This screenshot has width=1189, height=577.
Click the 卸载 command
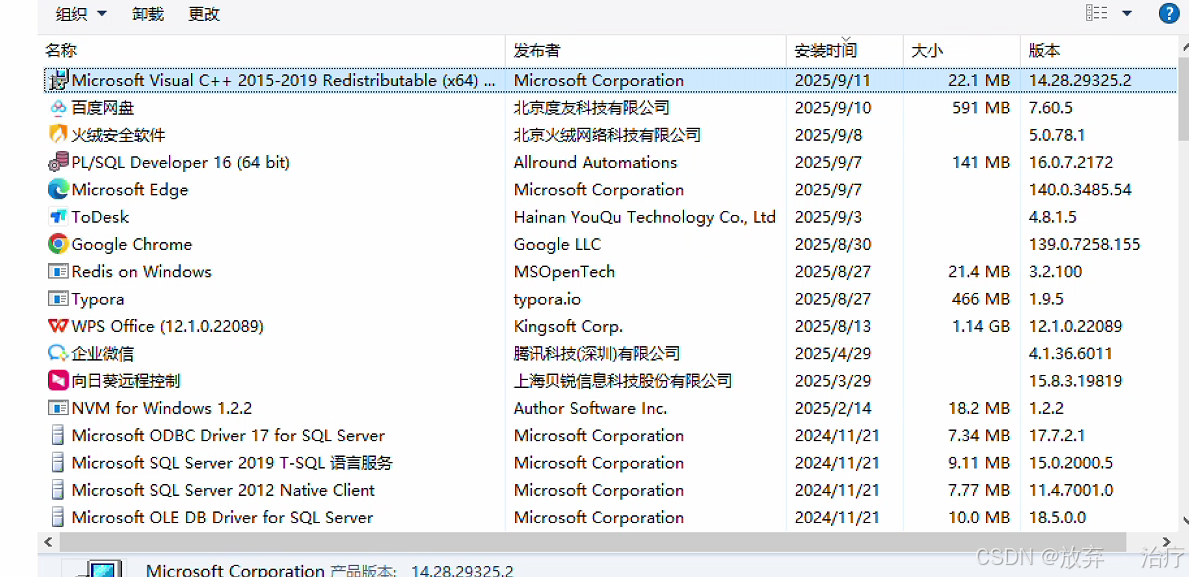pyautogui.click(x=147, y=13)
